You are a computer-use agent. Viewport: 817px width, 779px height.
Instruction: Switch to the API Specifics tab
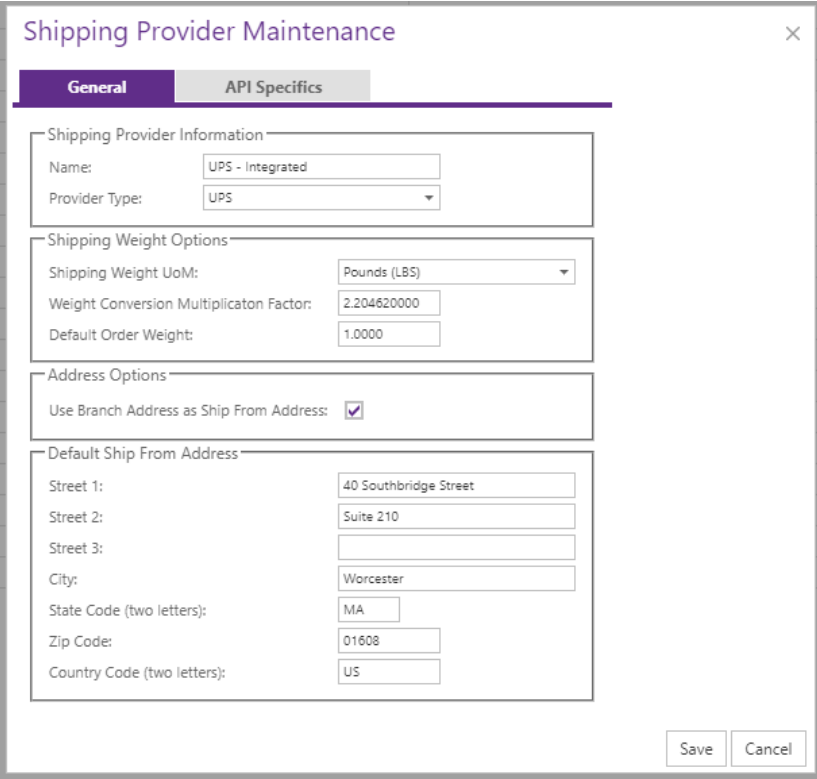coord(273,86)
